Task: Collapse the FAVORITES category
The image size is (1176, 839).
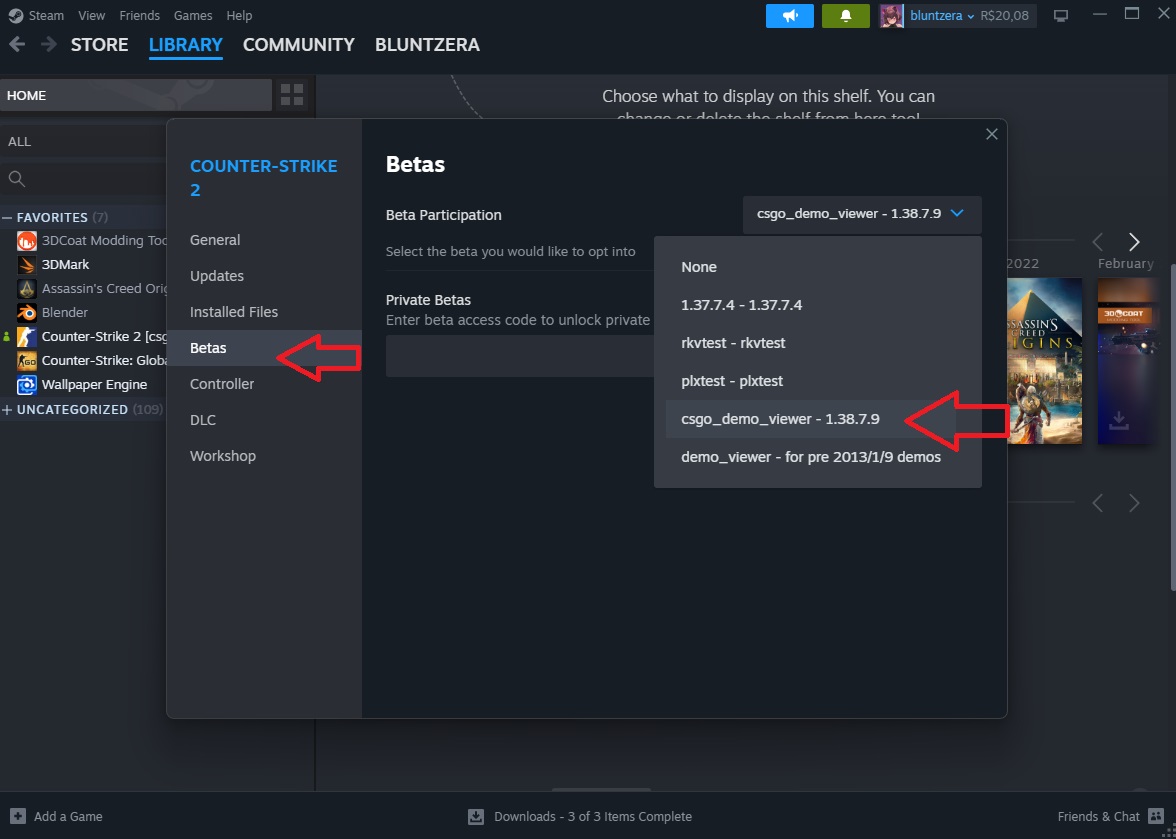Action: click(8, 217)
